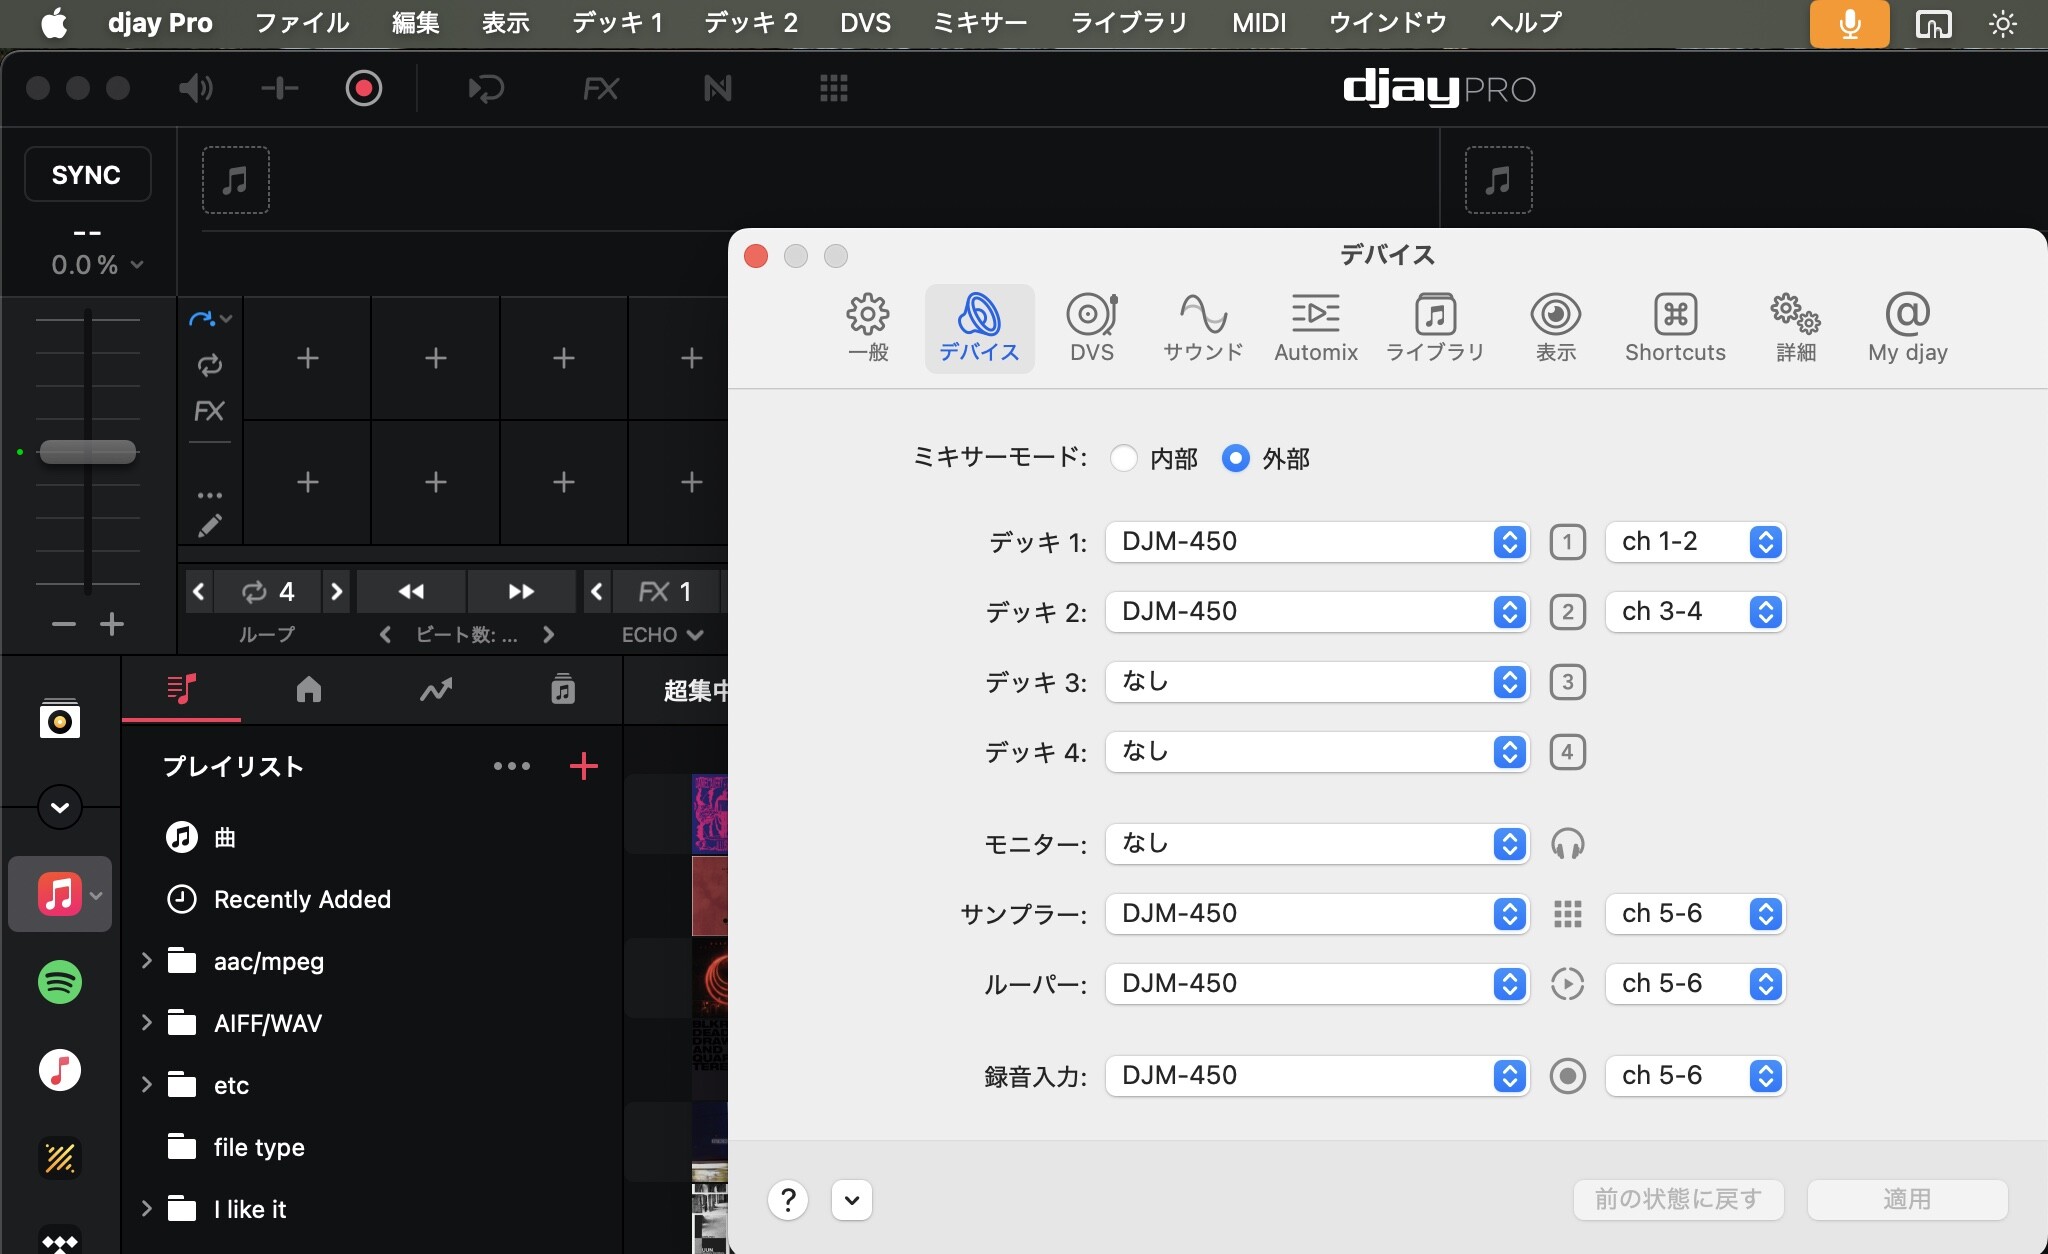Select 内部 mixer mode radio

click(1124, 458)
